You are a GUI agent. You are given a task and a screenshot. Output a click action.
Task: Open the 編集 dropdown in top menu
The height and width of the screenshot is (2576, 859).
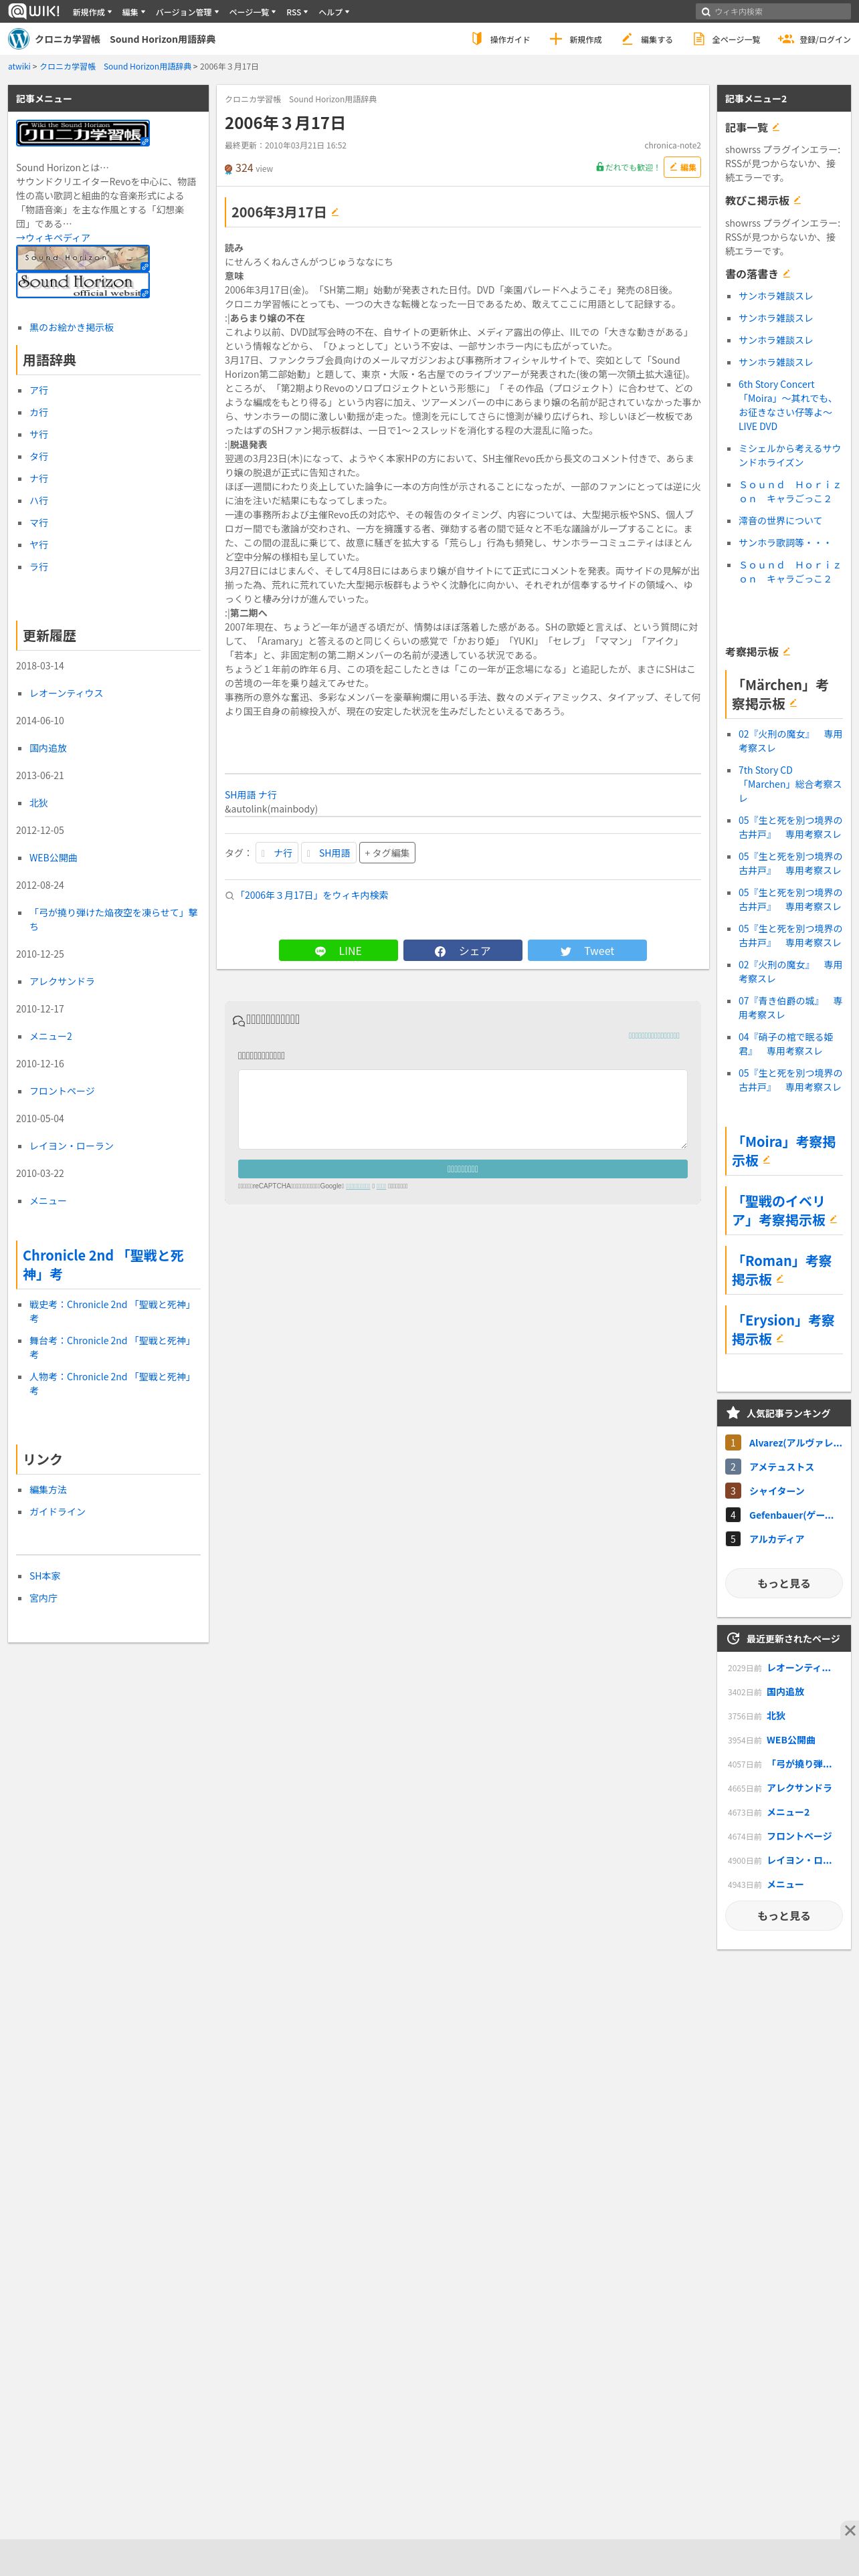(x=133, y=12)
